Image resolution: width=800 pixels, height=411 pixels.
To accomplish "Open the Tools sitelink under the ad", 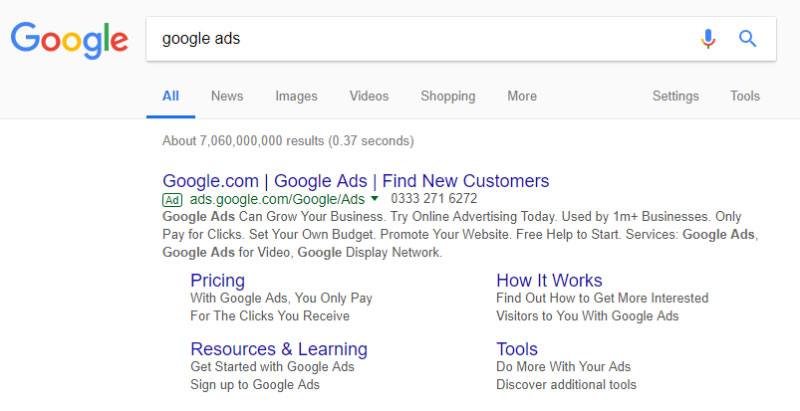I will [x=517, y=349].
